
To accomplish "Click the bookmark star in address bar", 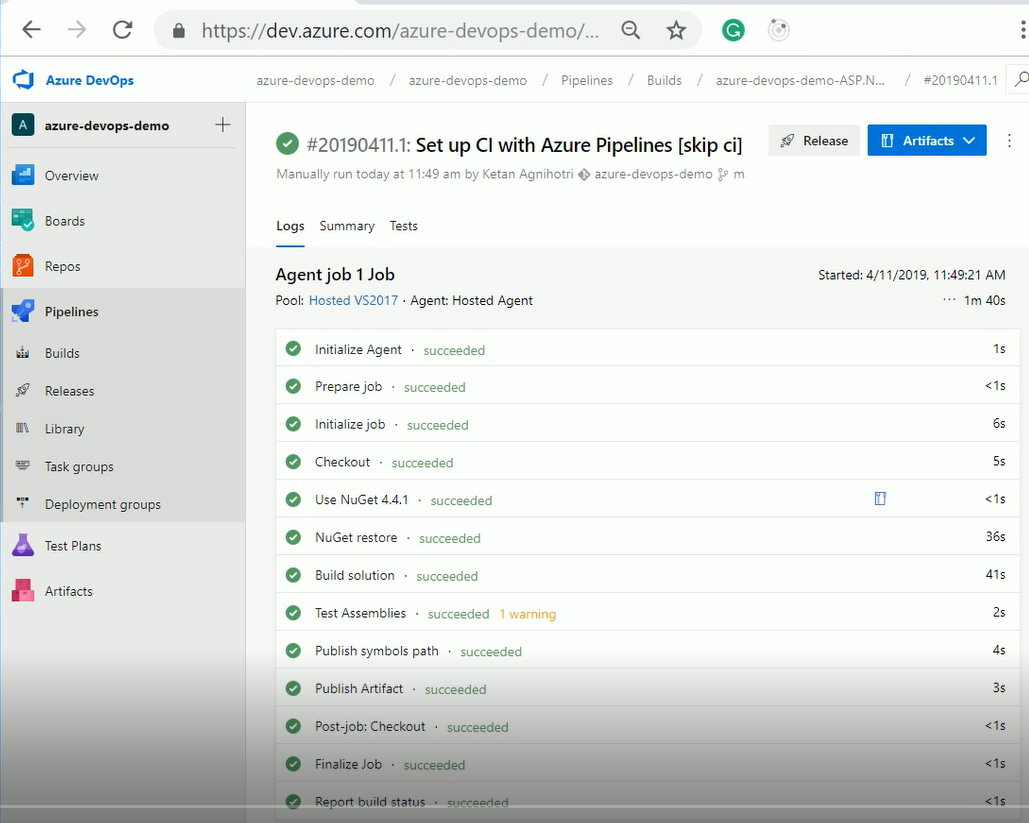I will pos(677,31).
